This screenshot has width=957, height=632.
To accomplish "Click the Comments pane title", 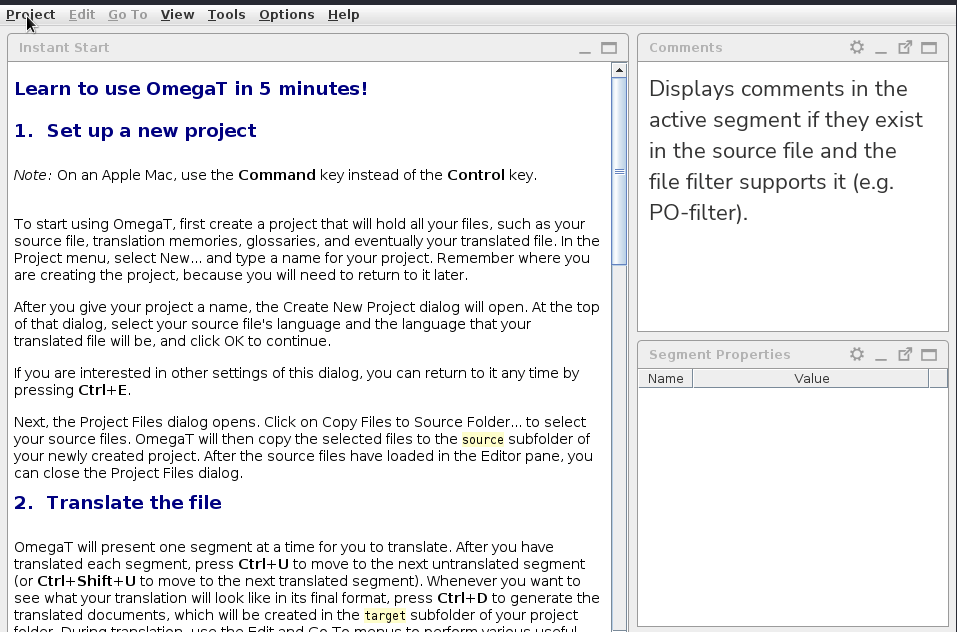I will [686, 48].
